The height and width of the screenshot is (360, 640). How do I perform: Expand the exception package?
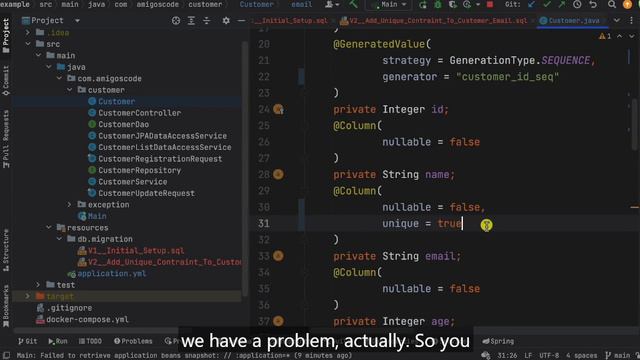[x=70, y=204]
